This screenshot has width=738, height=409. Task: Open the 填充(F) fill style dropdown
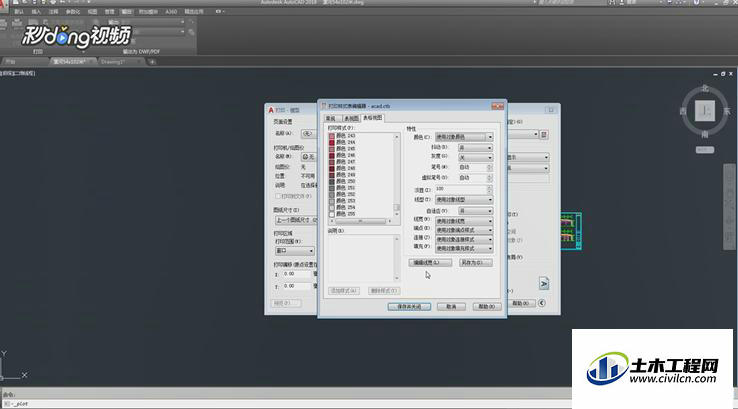click(x=464, y=248)
